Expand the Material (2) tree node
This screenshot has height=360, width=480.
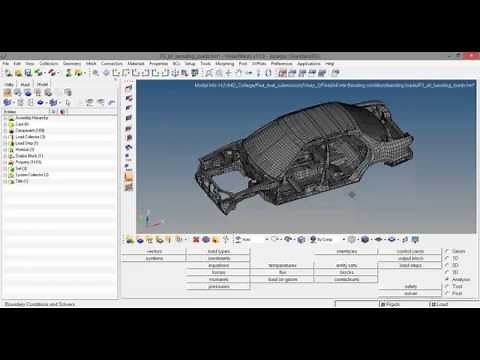point(5,149)
